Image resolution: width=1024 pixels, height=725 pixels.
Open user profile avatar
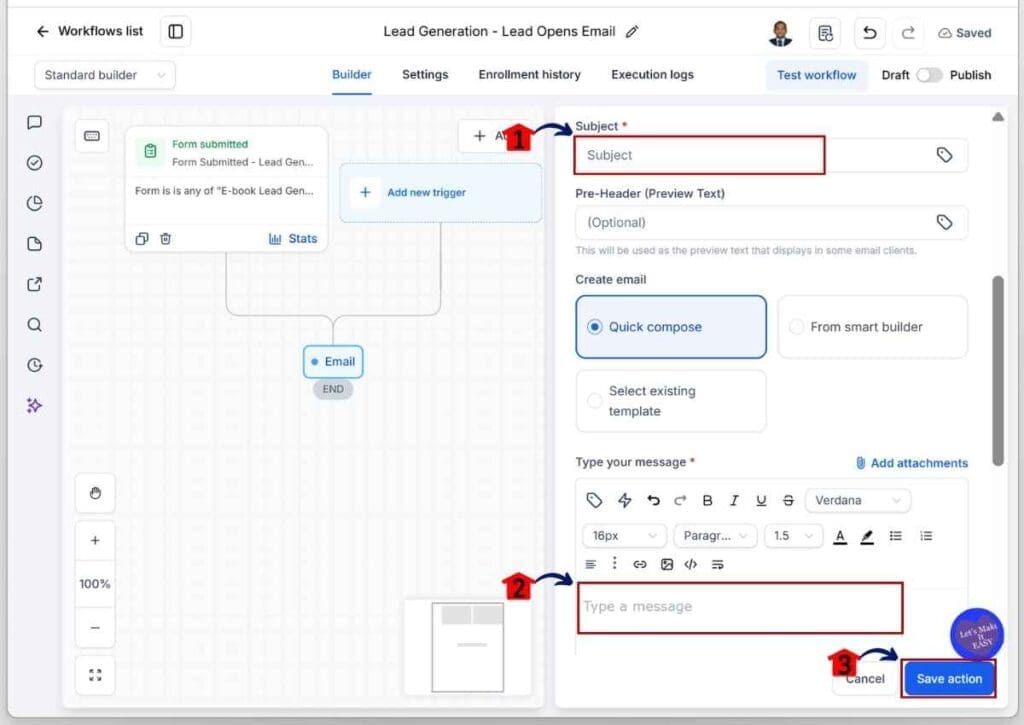point(780,33)
